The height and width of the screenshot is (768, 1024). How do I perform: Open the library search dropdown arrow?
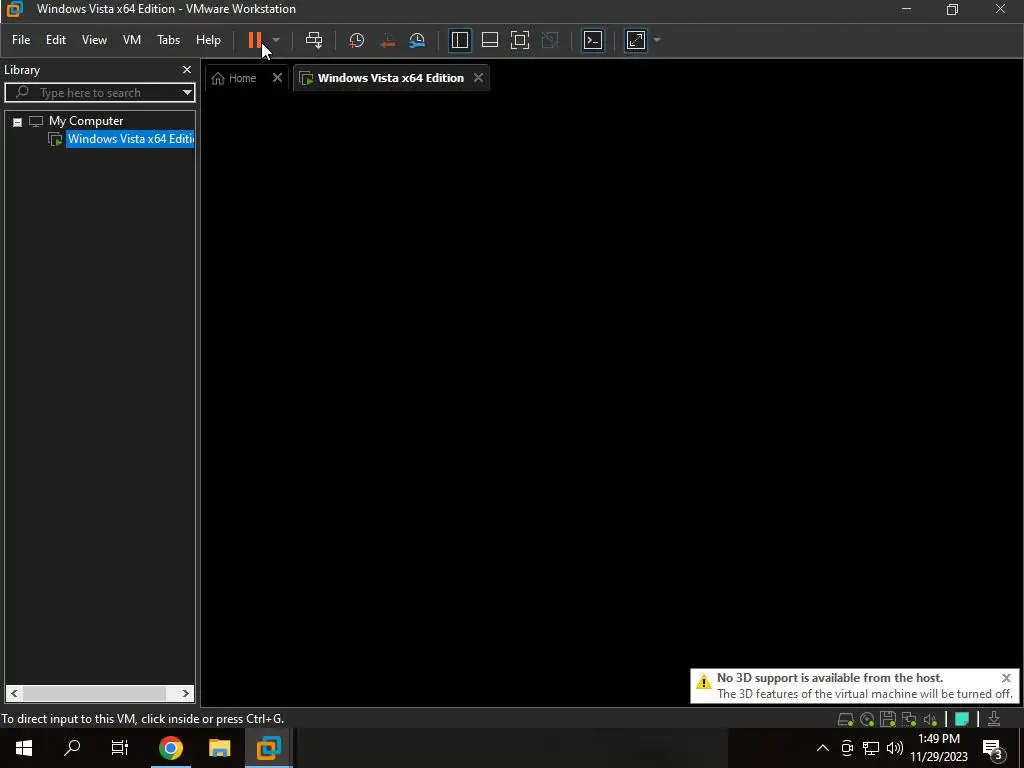pos(187,93)
